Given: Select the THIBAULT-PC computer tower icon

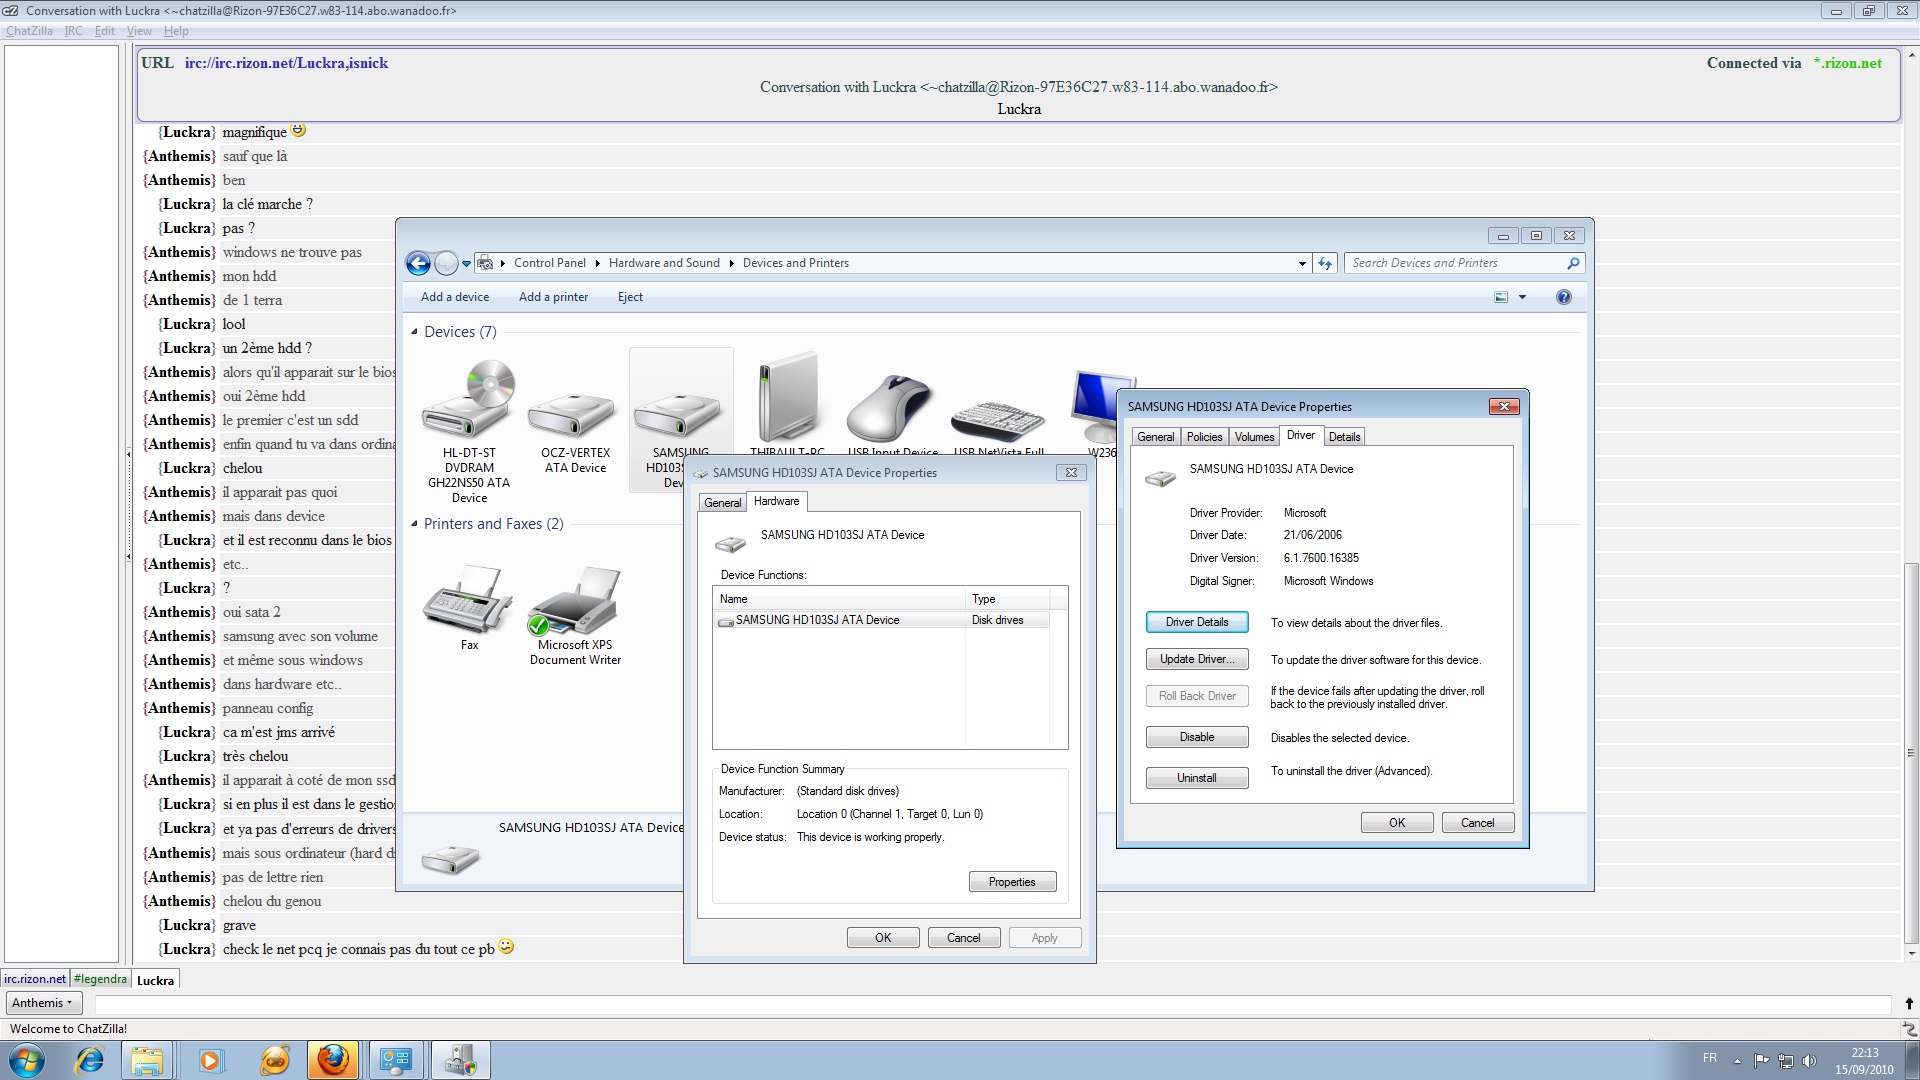Looking at the screenshot, I should 787,398.
